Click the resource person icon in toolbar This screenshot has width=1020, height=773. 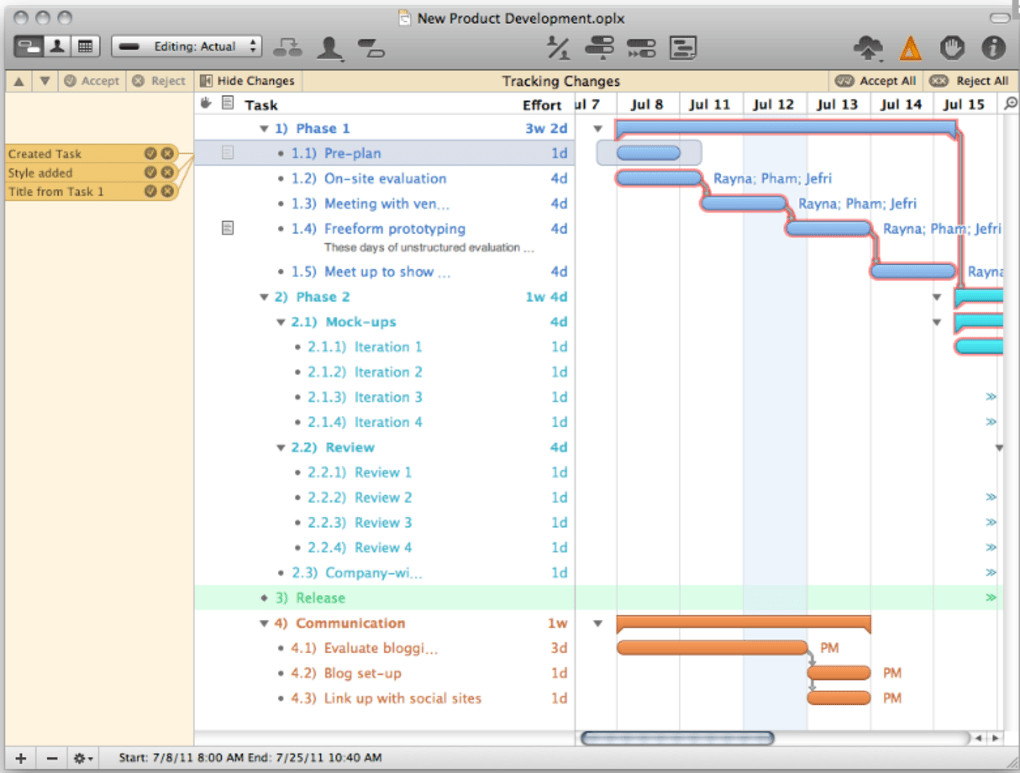click(x=330, y=48)
